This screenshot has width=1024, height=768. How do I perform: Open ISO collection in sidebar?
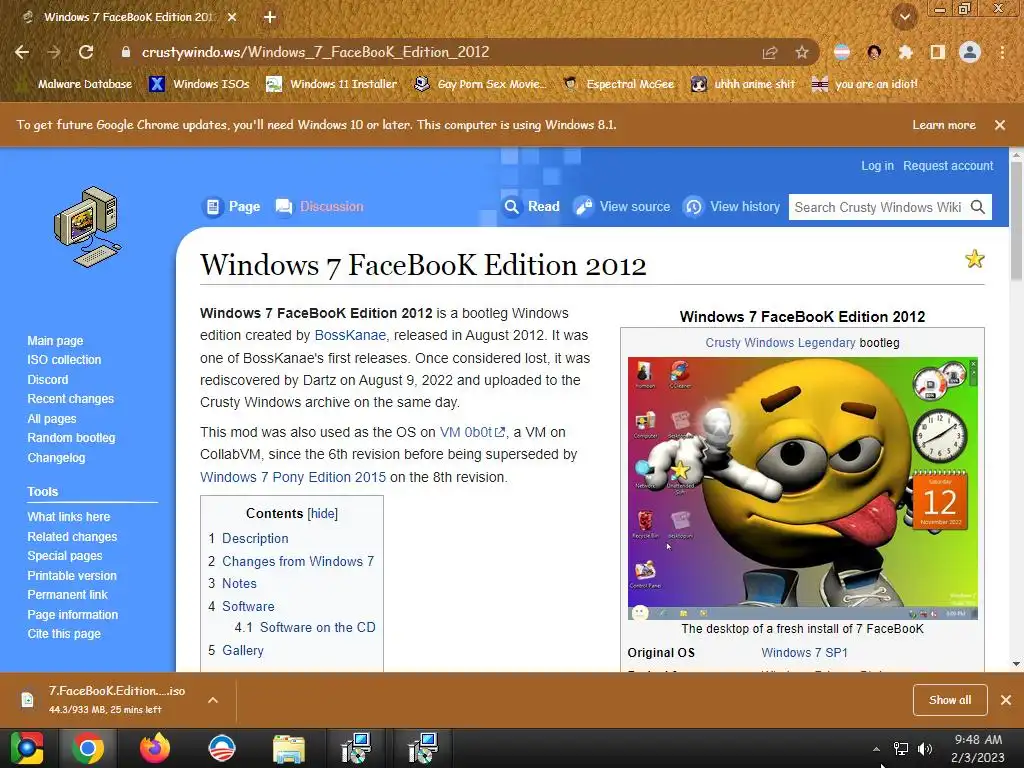pyautogui.click(x=64, y=360)
